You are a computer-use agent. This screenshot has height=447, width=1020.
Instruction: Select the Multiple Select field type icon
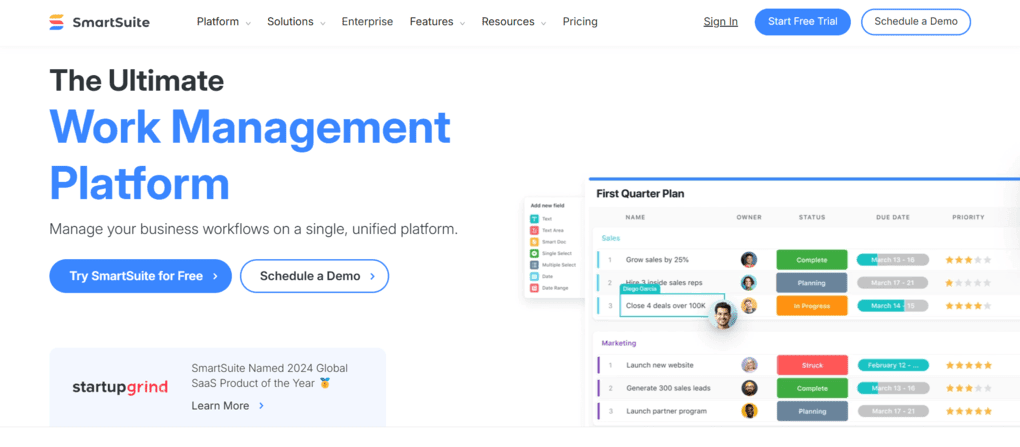point(535,265)
